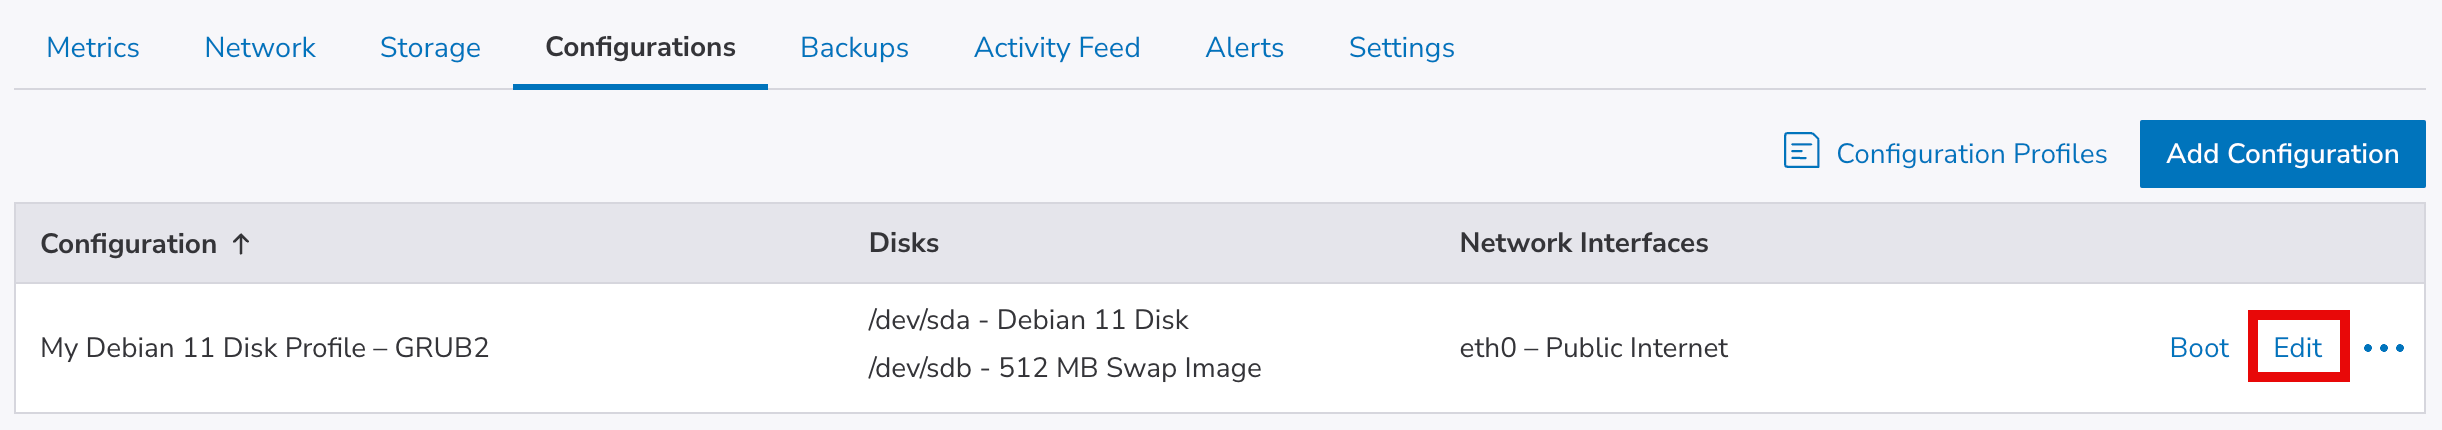
Task: Open the Backups tab
Action: click(x=854, y=48)
